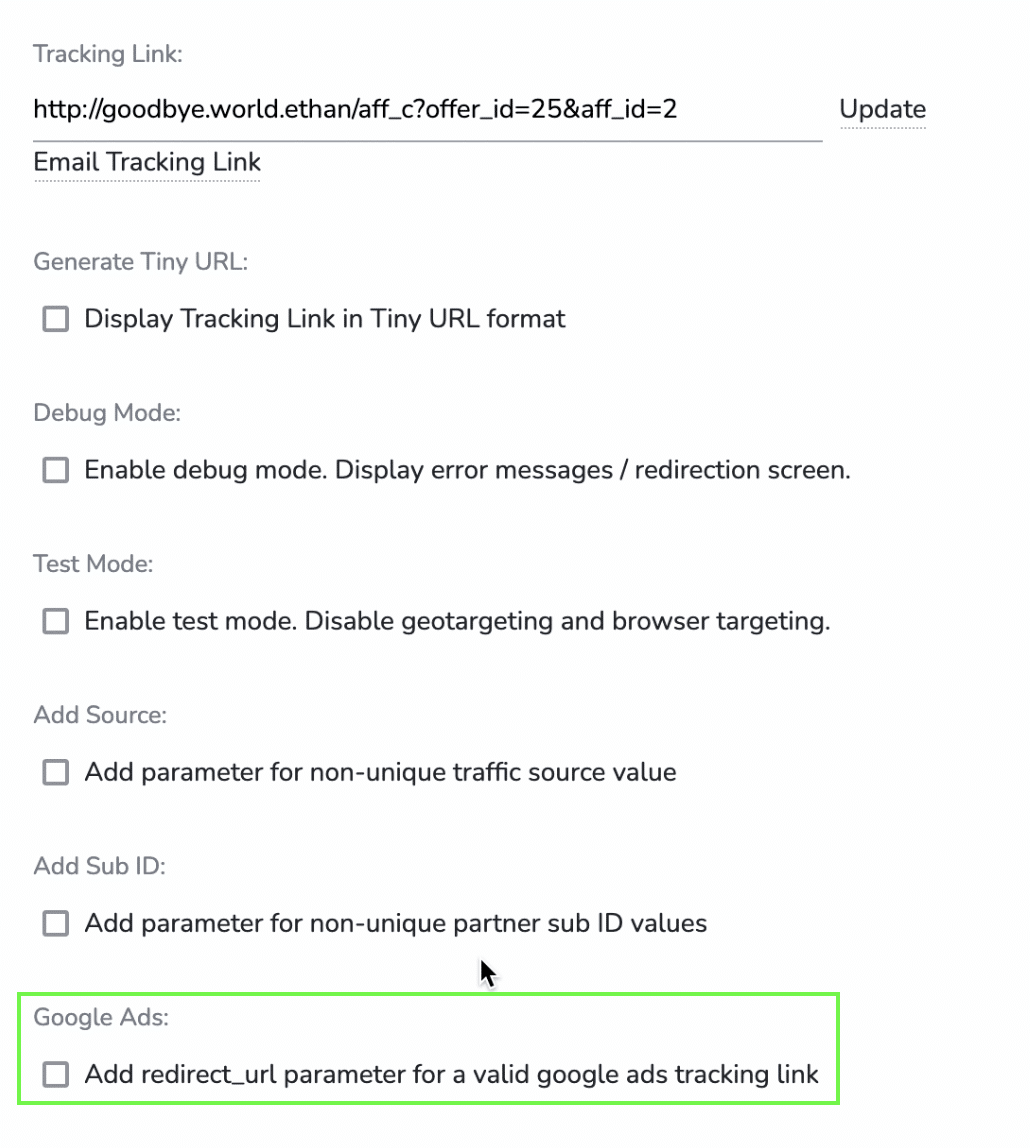The width and height of the screenshot is (1030, 1148).
Task: Open the Email Tracking Link option
Action: 147,162
